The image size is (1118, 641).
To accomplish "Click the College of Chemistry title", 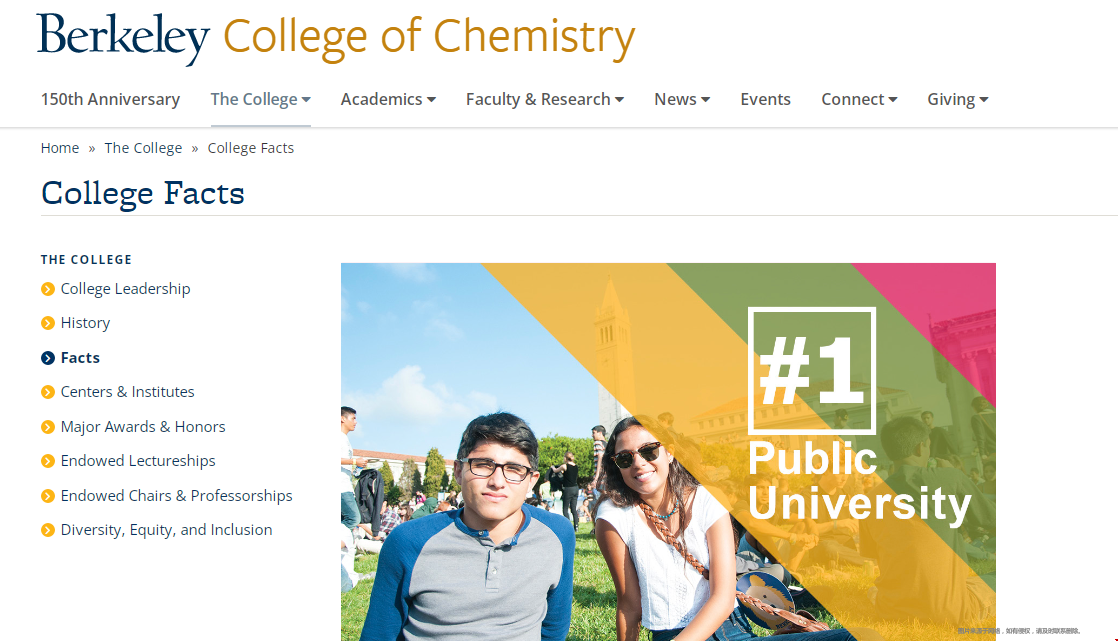I will [429, 38].
